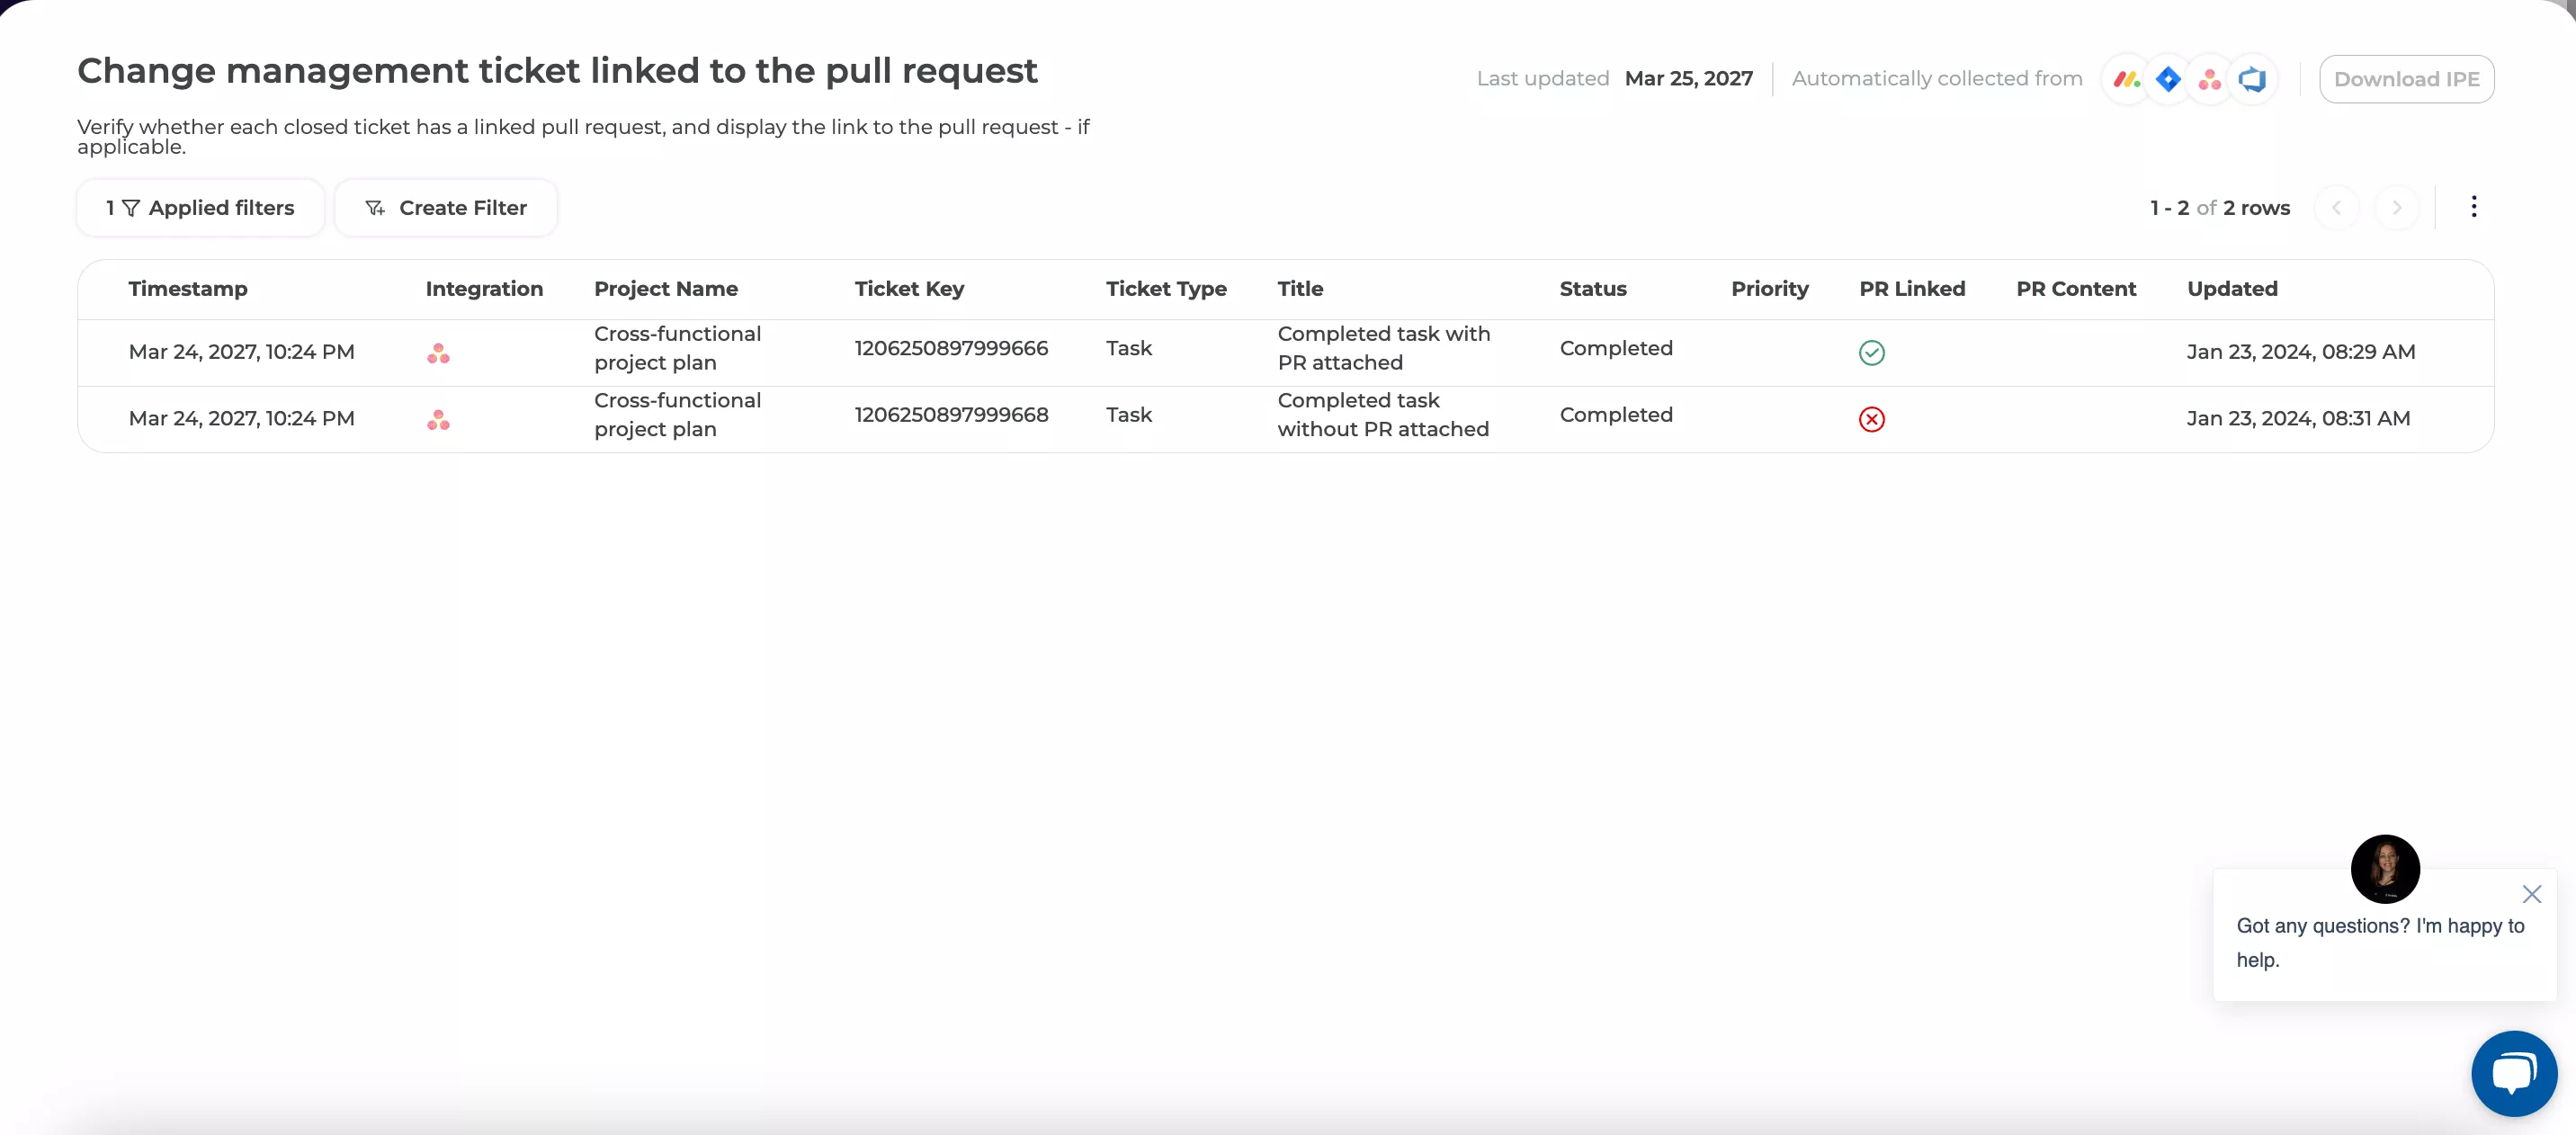Go to next page of rows
Viewport: 2576px width, 1135px height.
click(x=2396, y=208)
